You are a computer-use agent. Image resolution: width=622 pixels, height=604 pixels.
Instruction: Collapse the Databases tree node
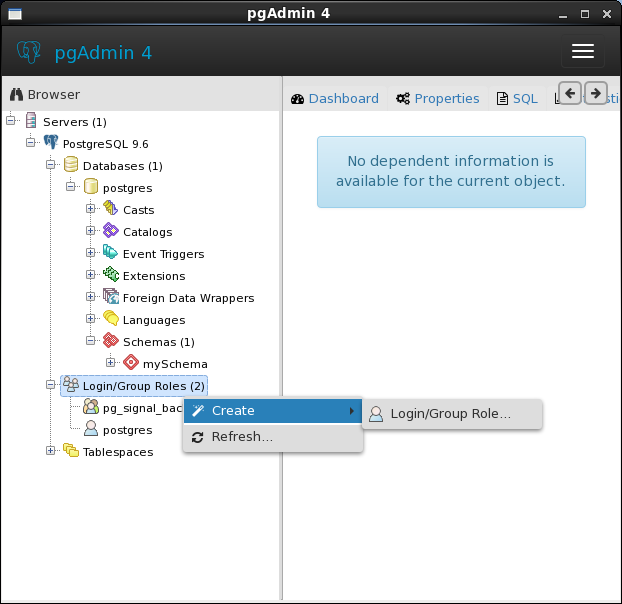[x=50, y=164]
